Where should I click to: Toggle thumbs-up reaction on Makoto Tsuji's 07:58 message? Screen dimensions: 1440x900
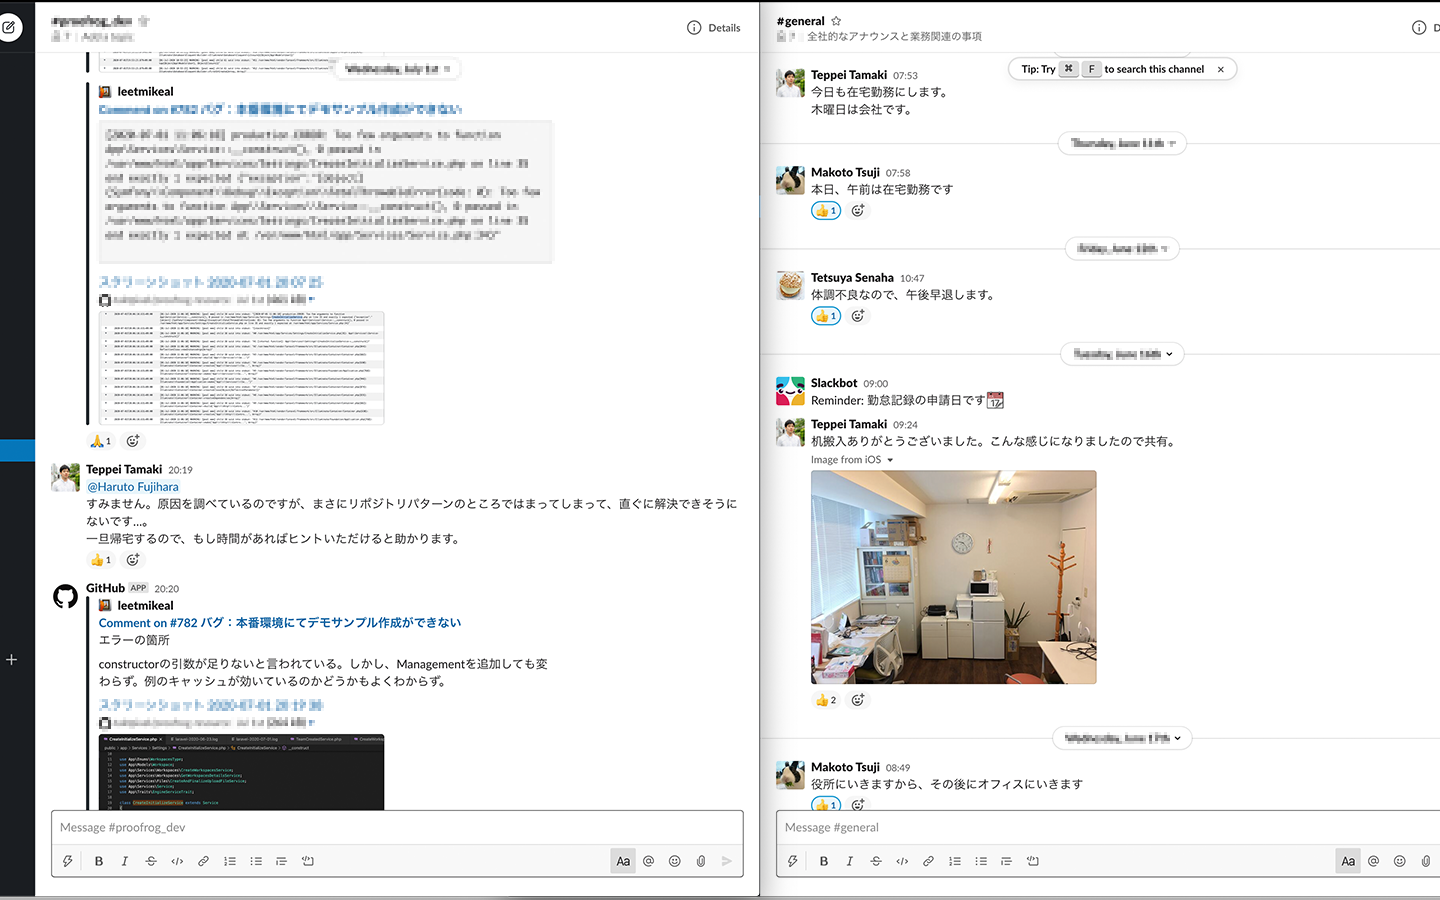(x=826, y=211)
